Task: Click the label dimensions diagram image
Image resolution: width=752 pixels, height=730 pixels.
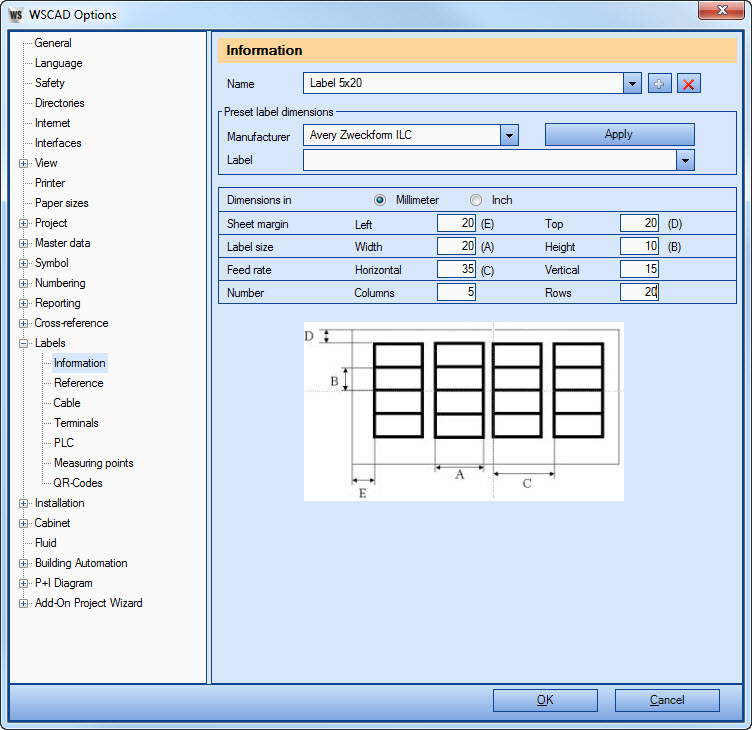Action: tap(463, 411)
